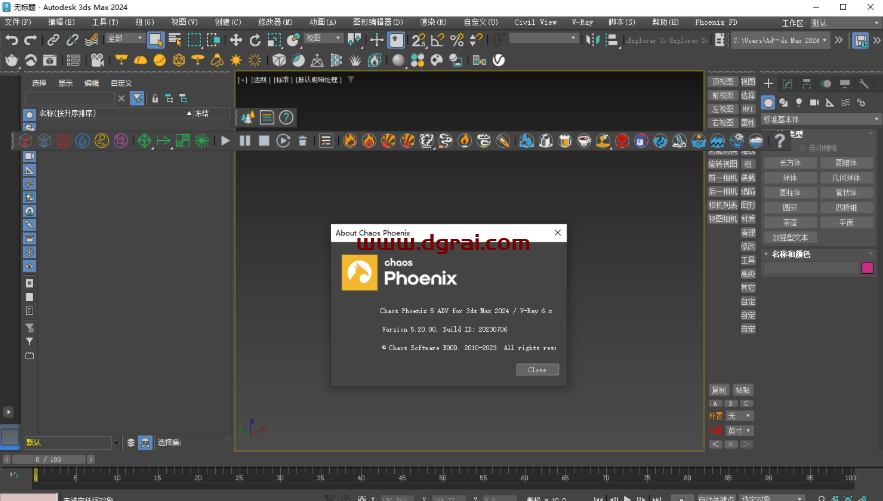Screen dimensions: 883x501
Task: Toggle the Helpers category button
Action: coord(830,102)
